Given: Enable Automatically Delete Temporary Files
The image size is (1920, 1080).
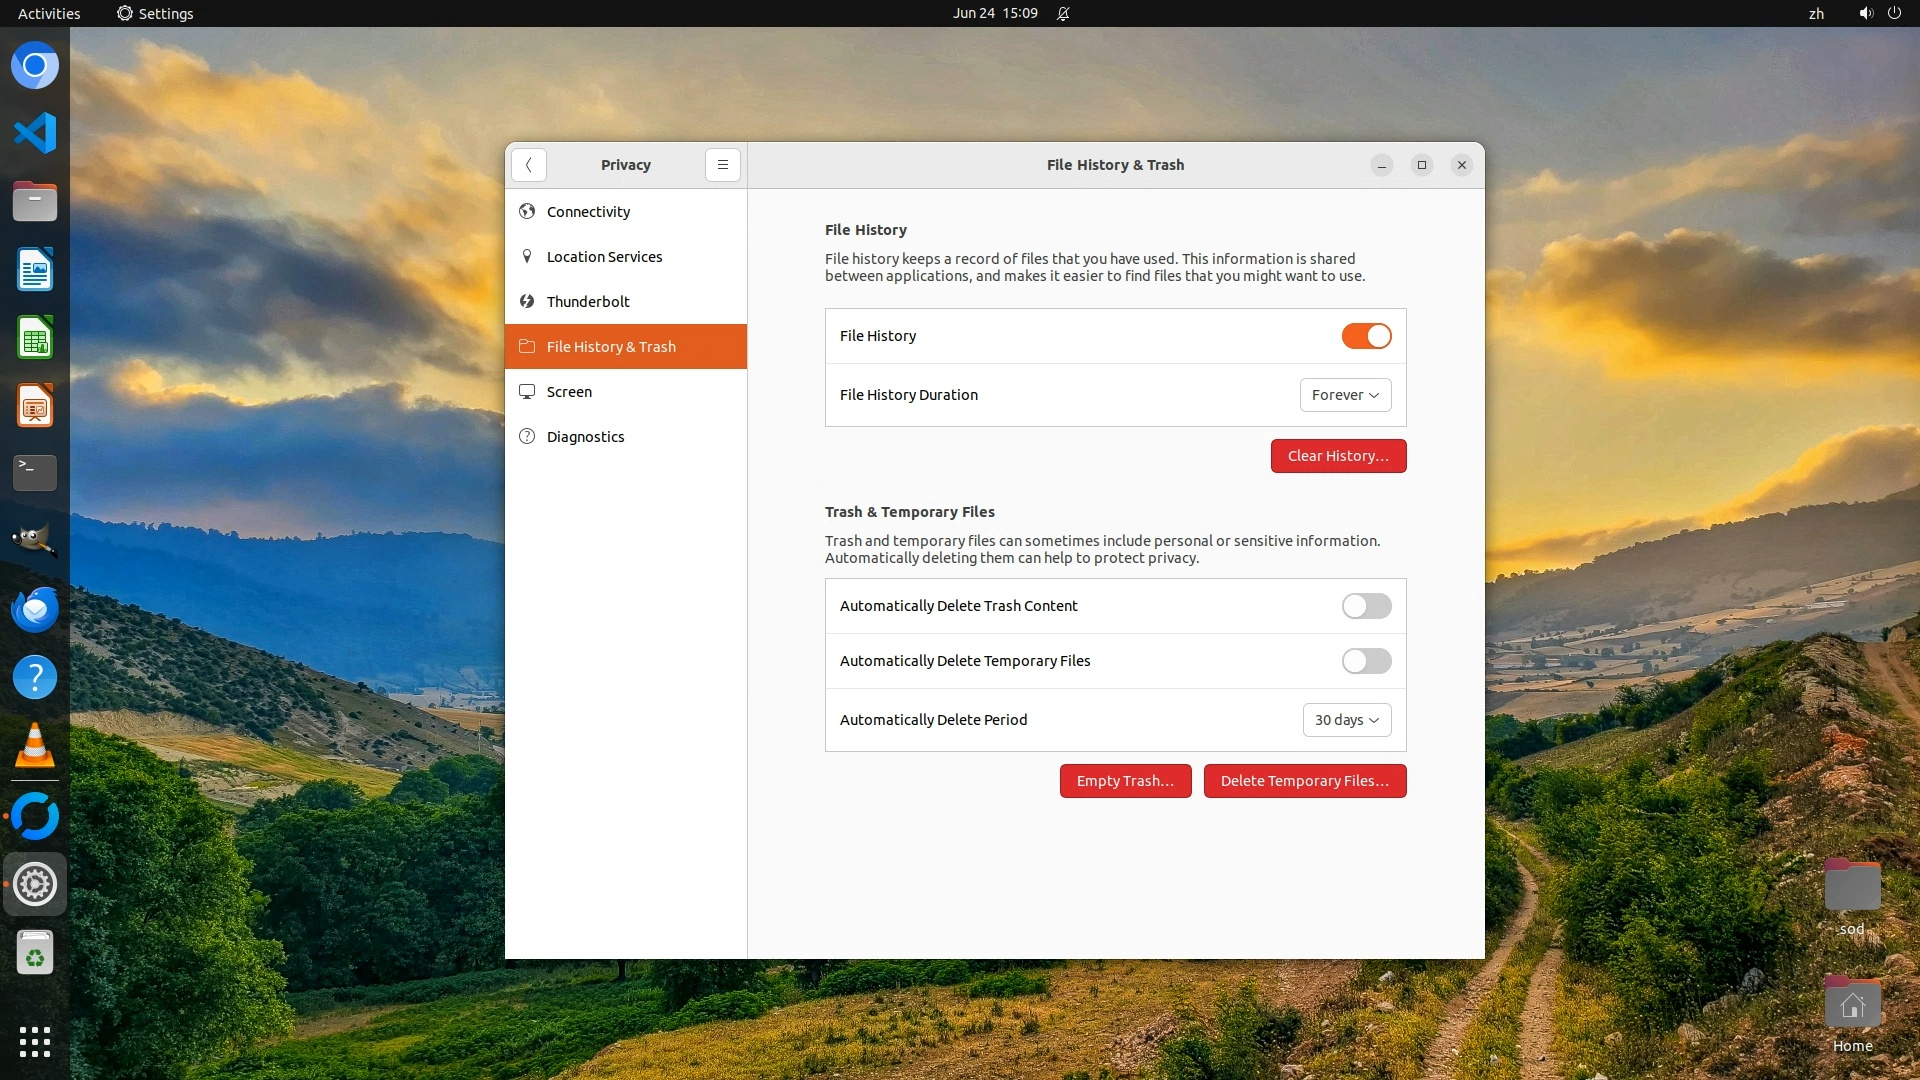Looking at the screenshot, I should [1366, 661].
